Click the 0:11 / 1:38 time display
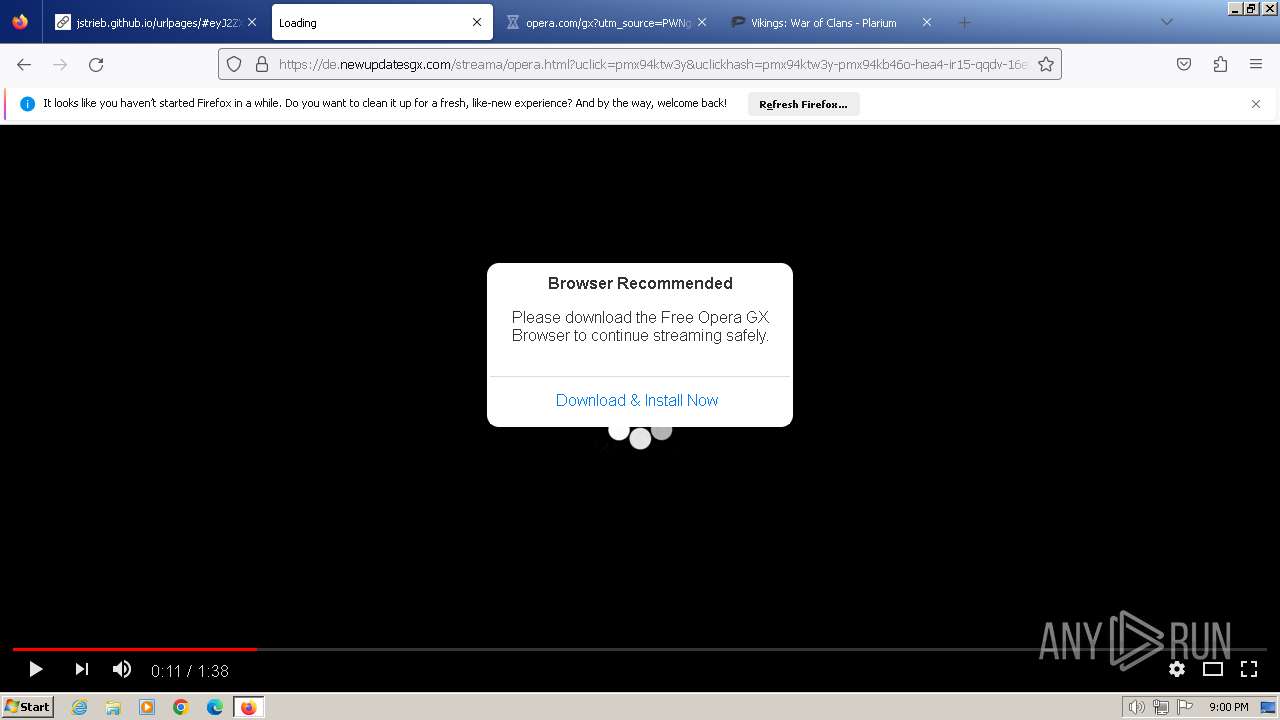1280x720 pixels. coord(190,671)
